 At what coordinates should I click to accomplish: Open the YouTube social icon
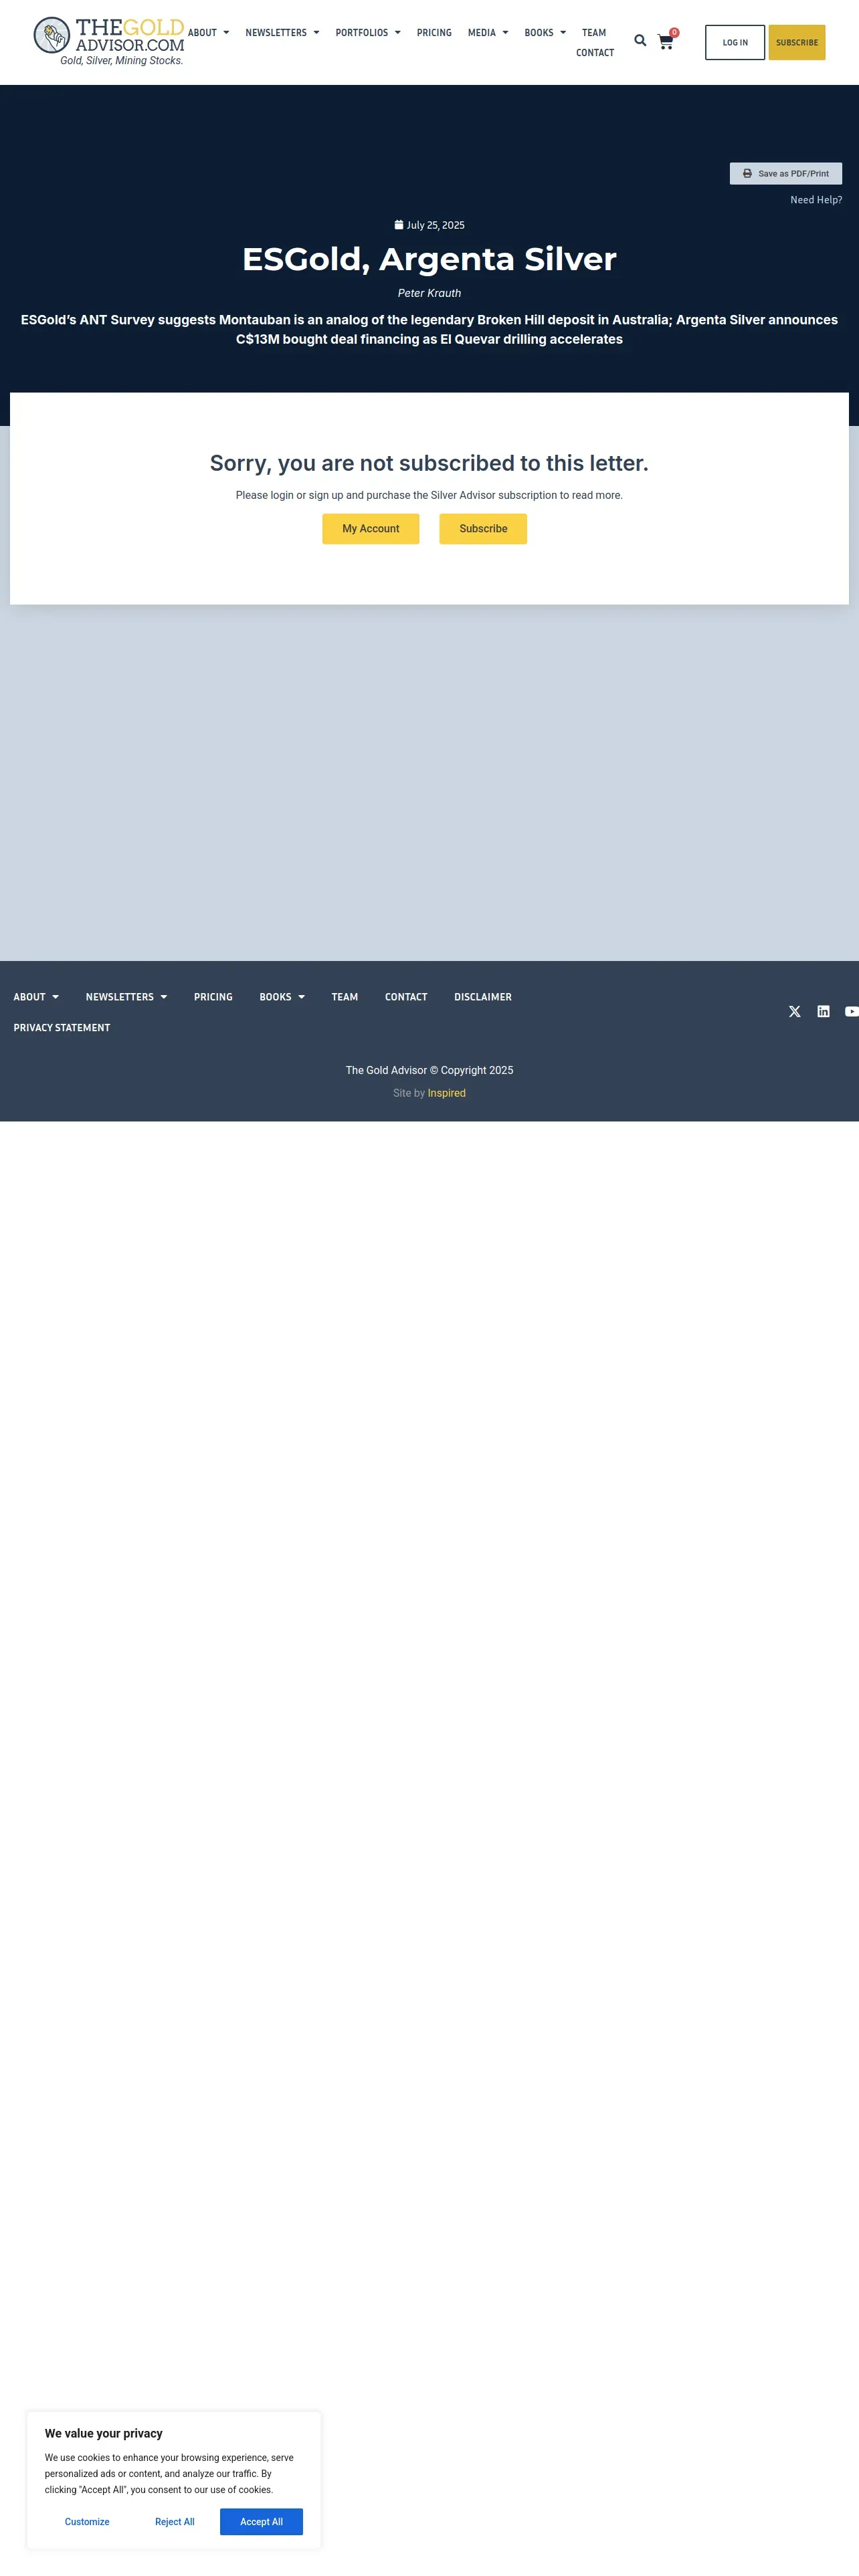(851, 1012)
